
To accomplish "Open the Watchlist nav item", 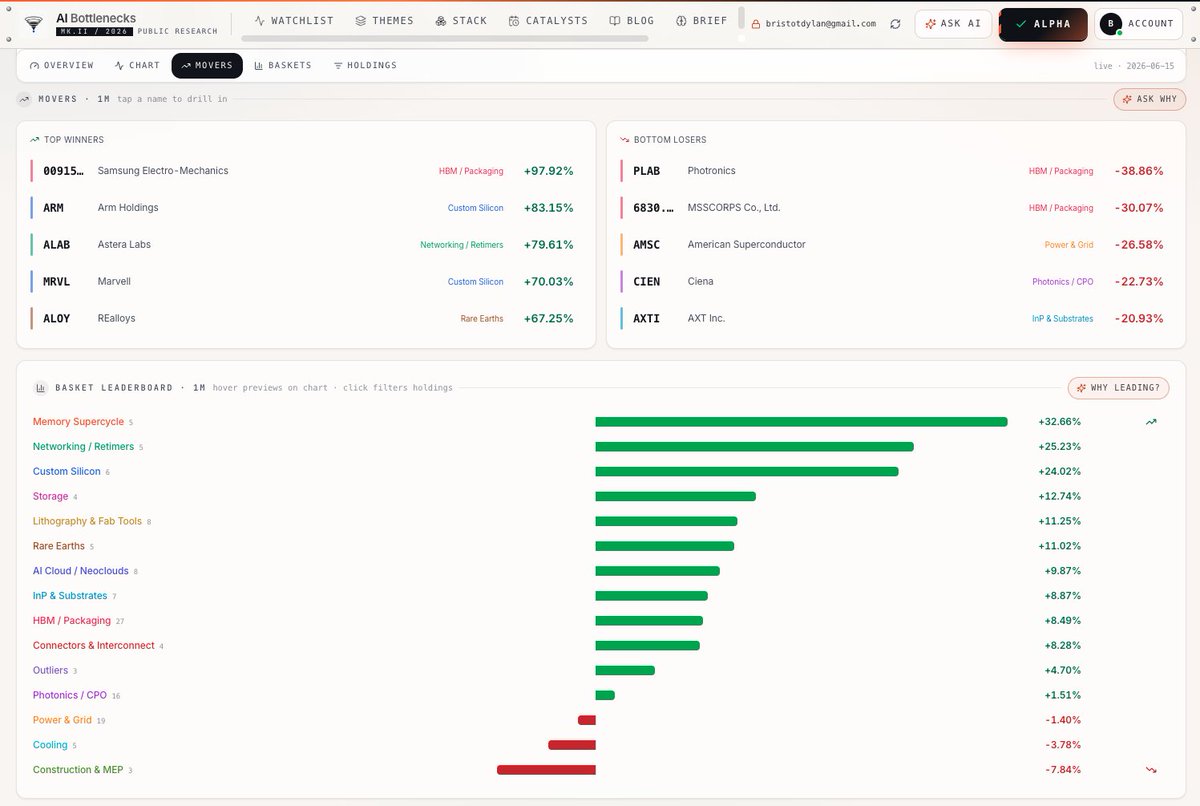I will 294,21.
